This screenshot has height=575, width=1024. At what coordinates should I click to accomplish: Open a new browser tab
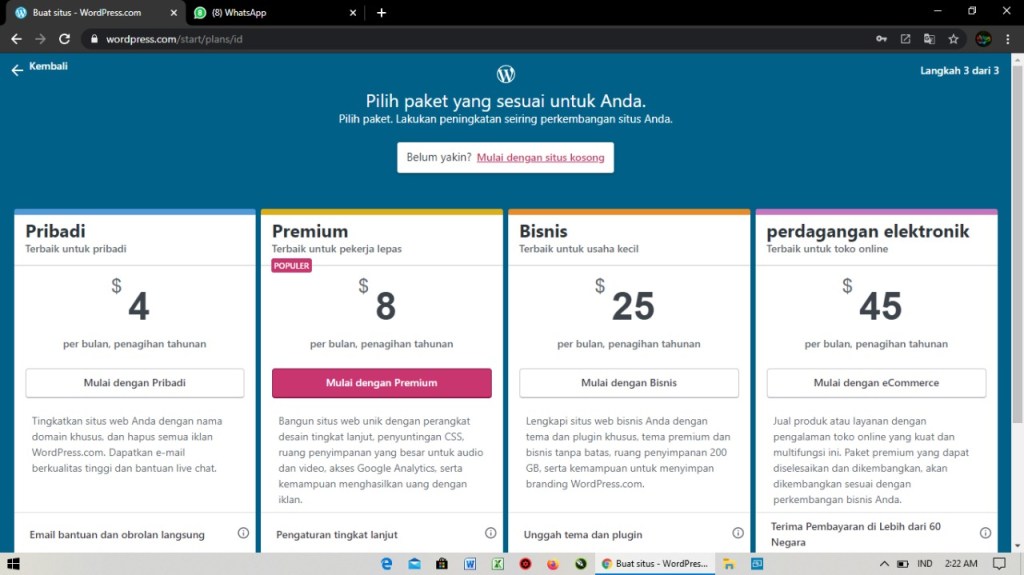(381, 13)
